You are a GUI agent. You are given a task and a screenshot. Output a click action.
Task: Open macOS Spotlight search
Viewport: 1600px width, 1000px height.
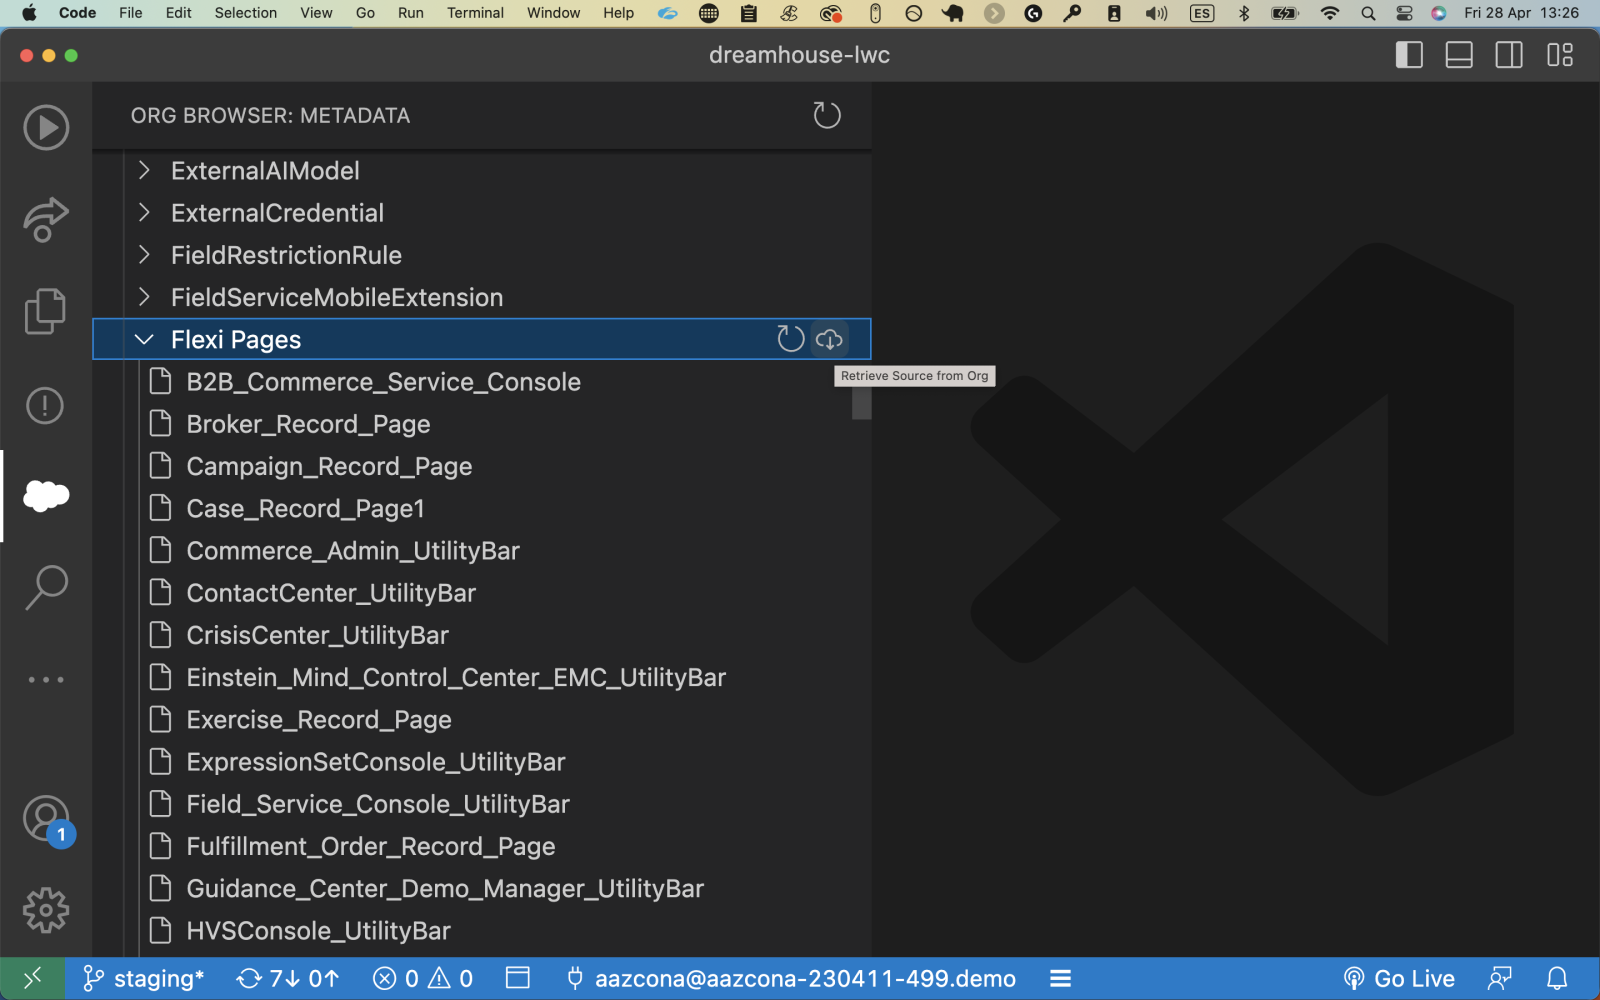click(1368, 13)
